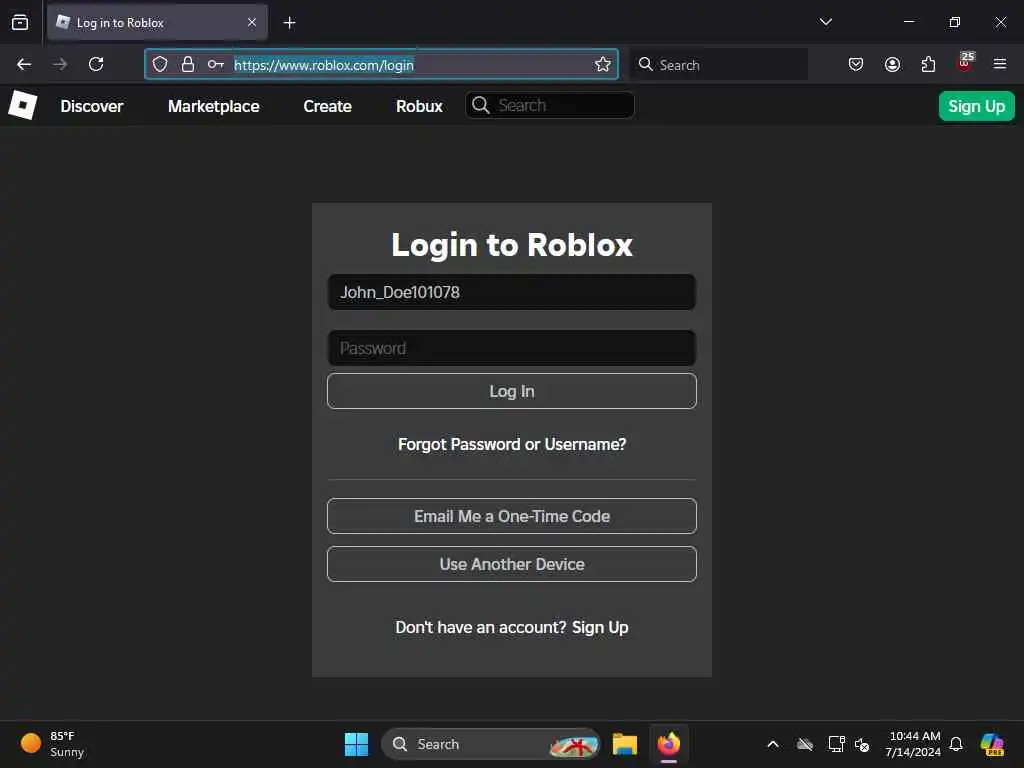Screen dimensions: 1024x768
Task: Open Forgot Password or Username link
Action: [512, 444]
